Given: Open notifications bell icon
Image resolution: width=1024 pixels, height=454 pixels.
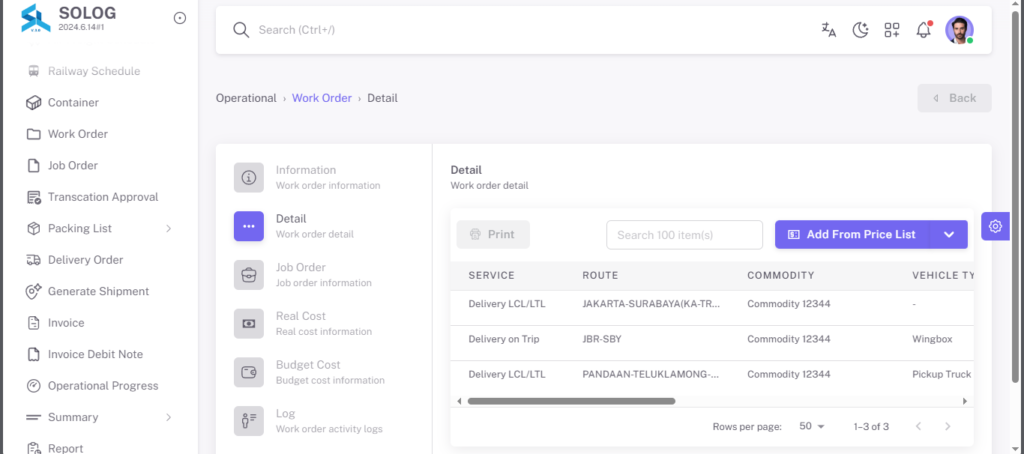Looking at the screenshot, I should [x=923, y=30].
